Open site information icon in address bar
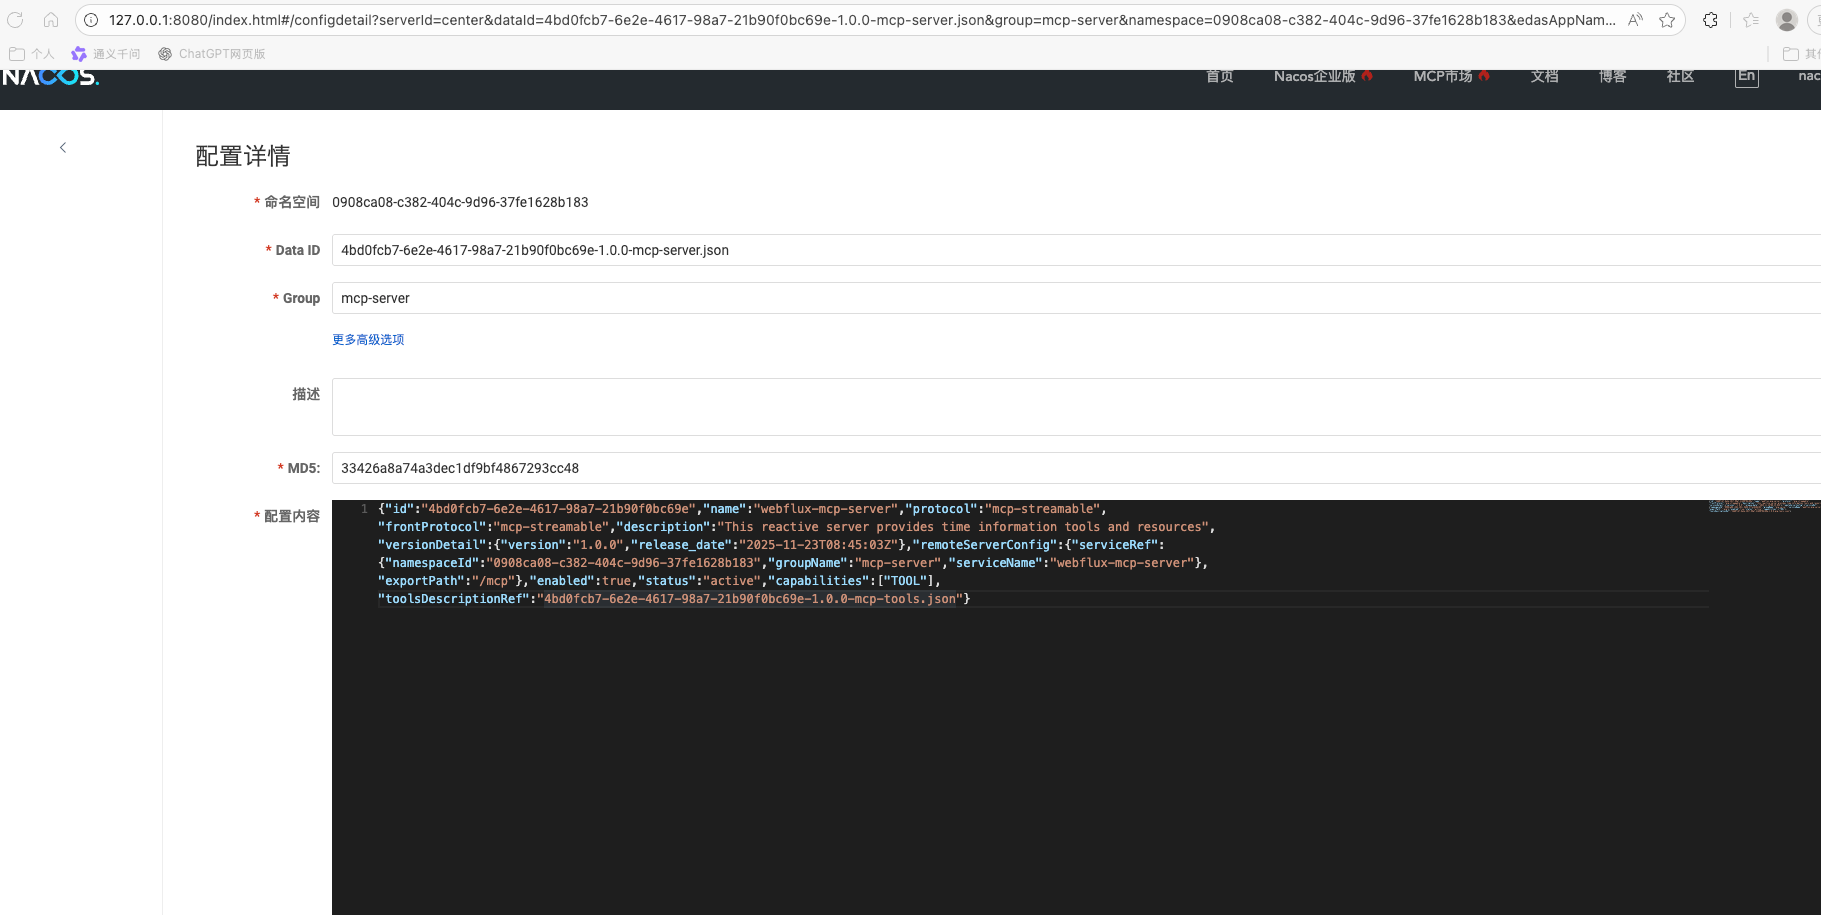Screen dimensions: 1821x915 pos(91,20)
